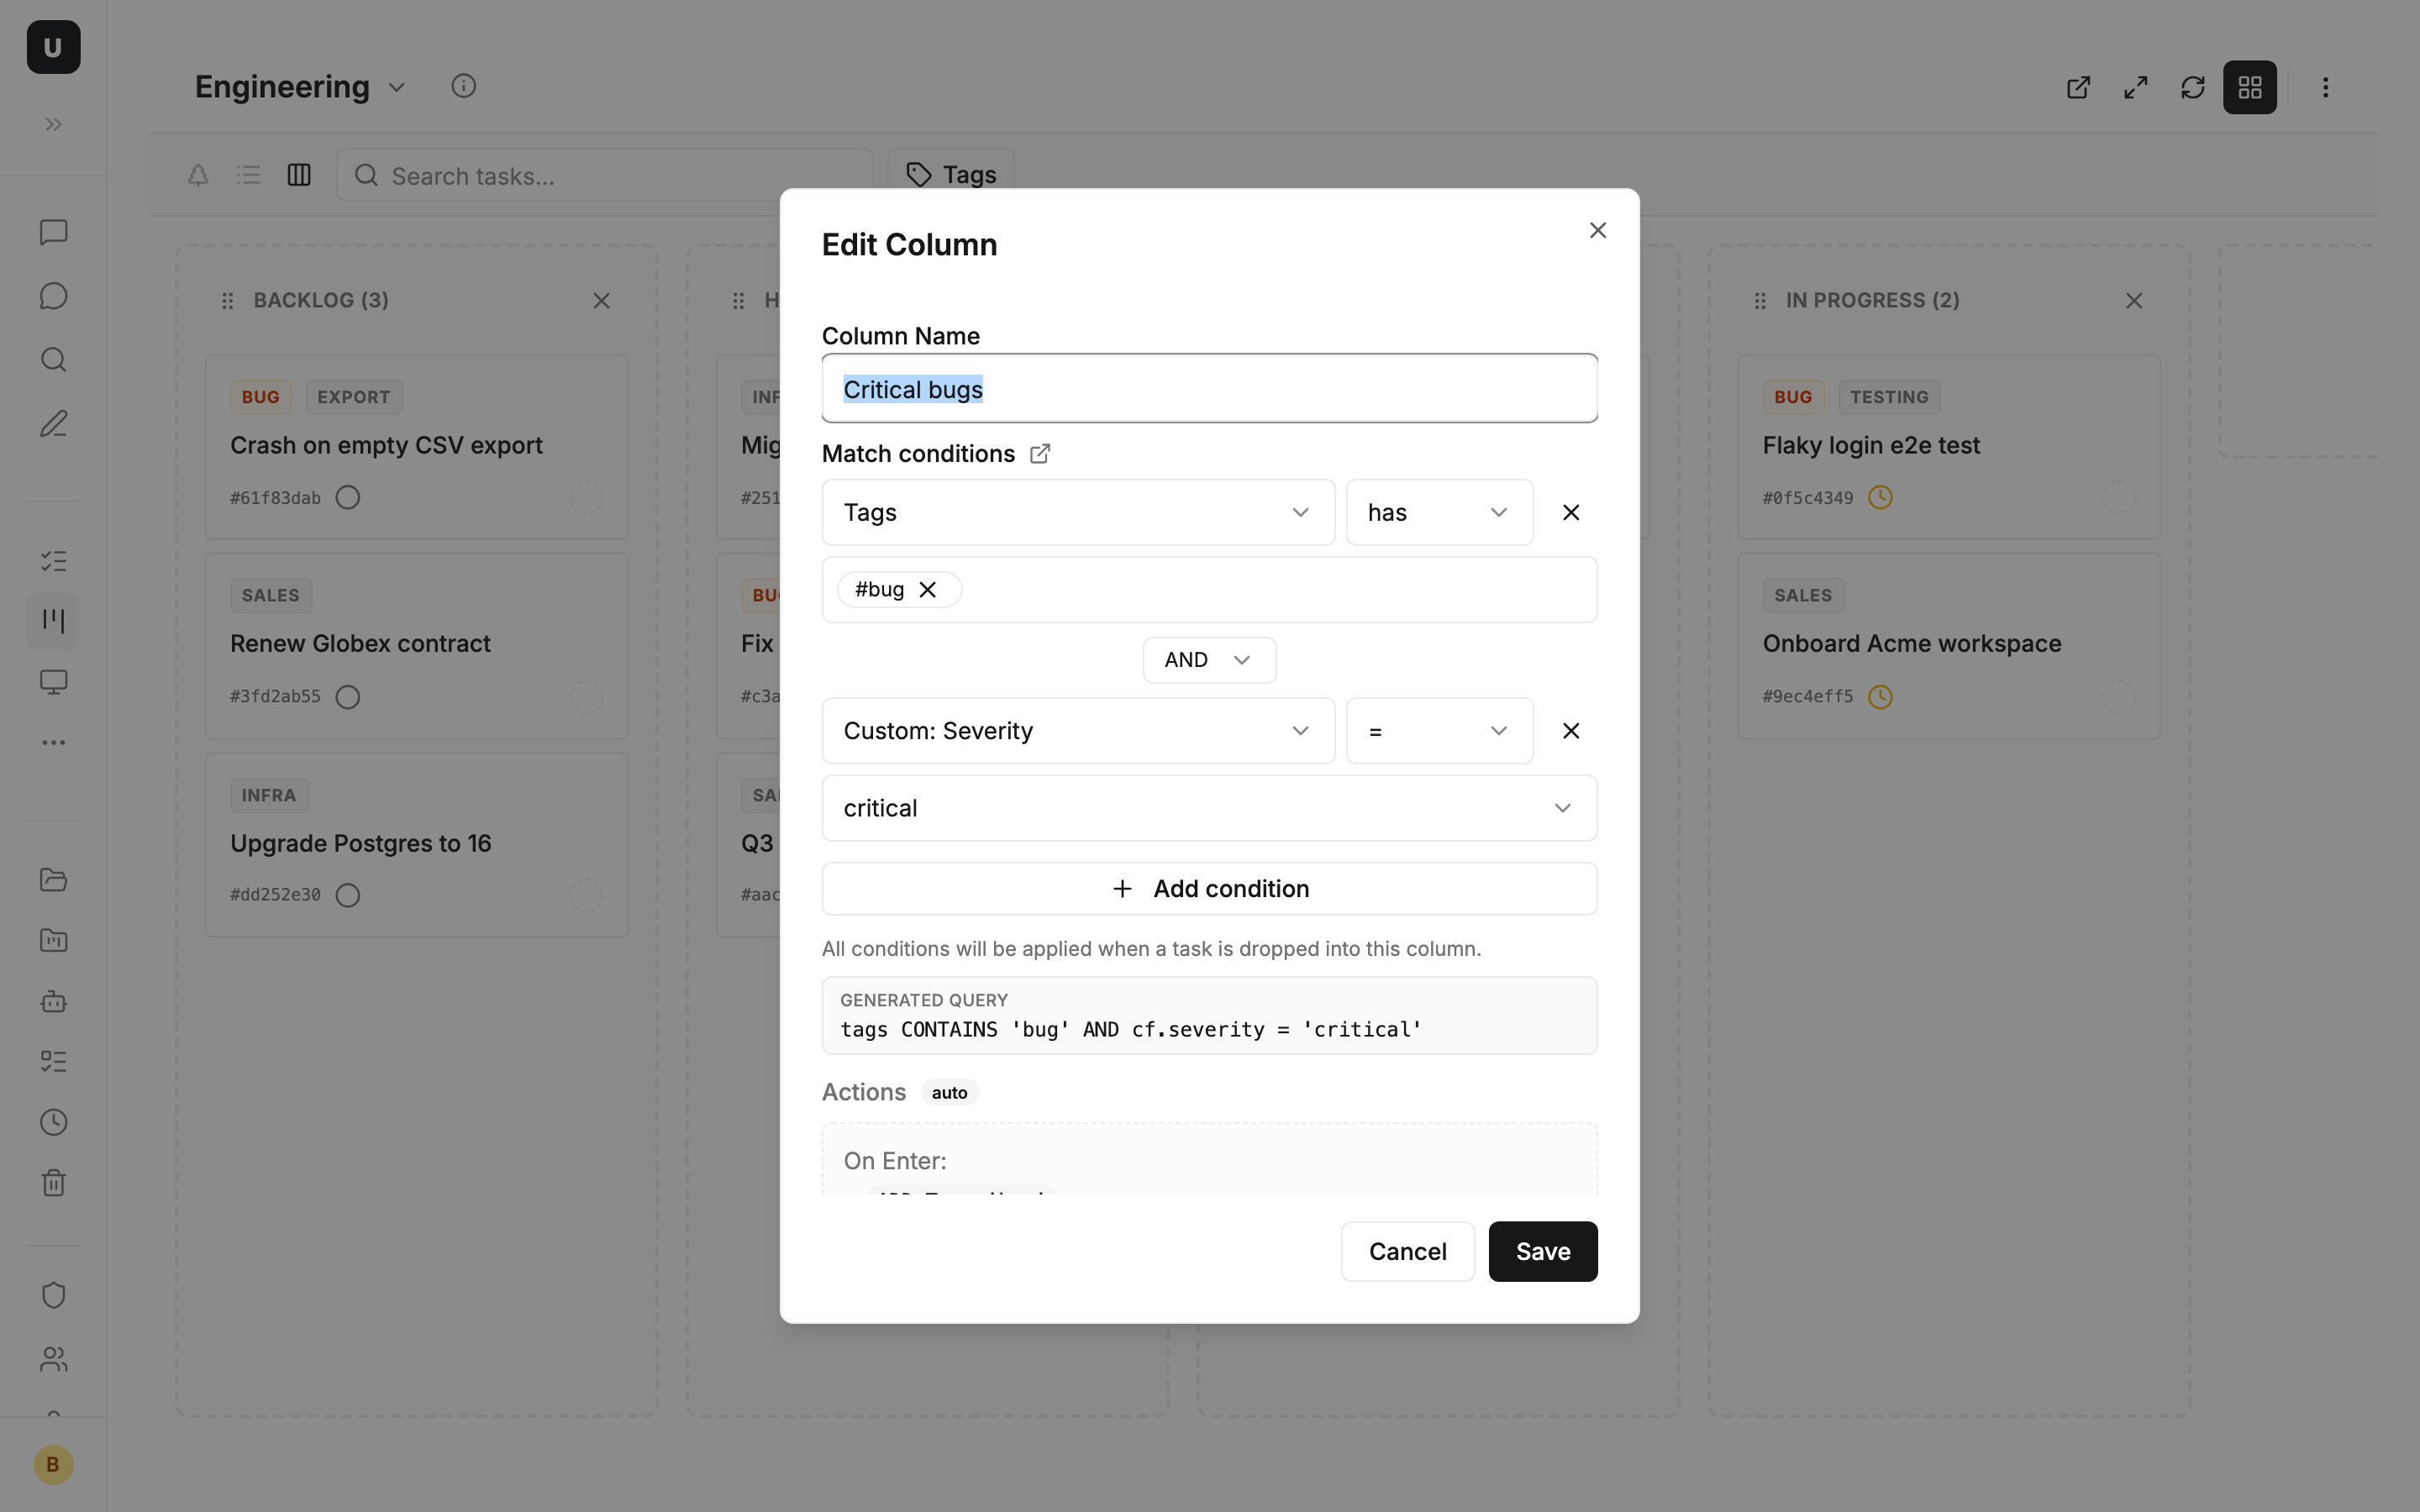Switch to list view icon in toolbar
The image size is (2420, 1512).
pyautogui.click(x=248, y=175)
